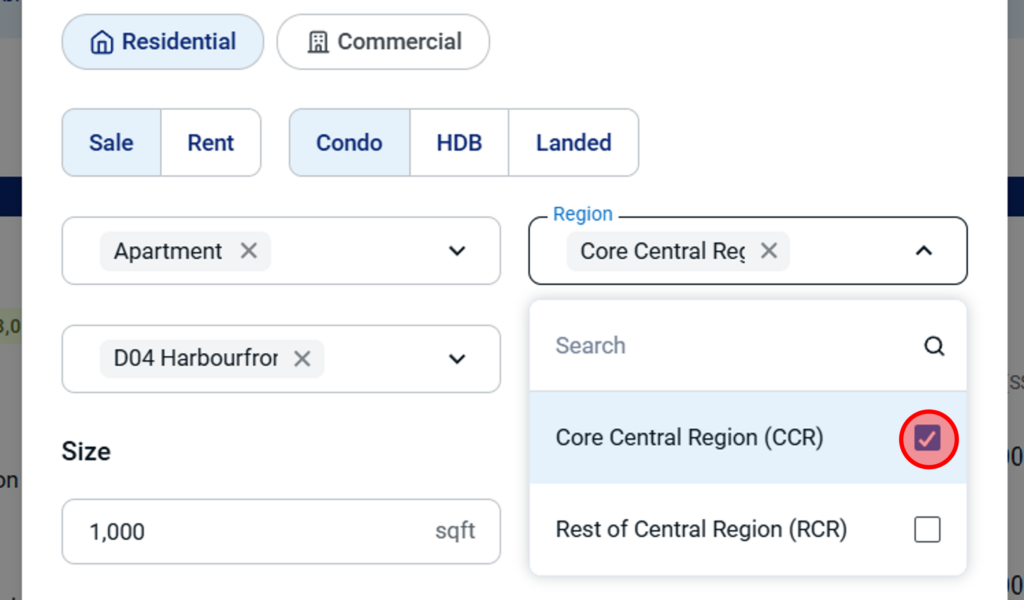Screen dimensions: 1024x600
Task: Collapse the Region dropdown using its chevron
Action: (x=924, y=251)
